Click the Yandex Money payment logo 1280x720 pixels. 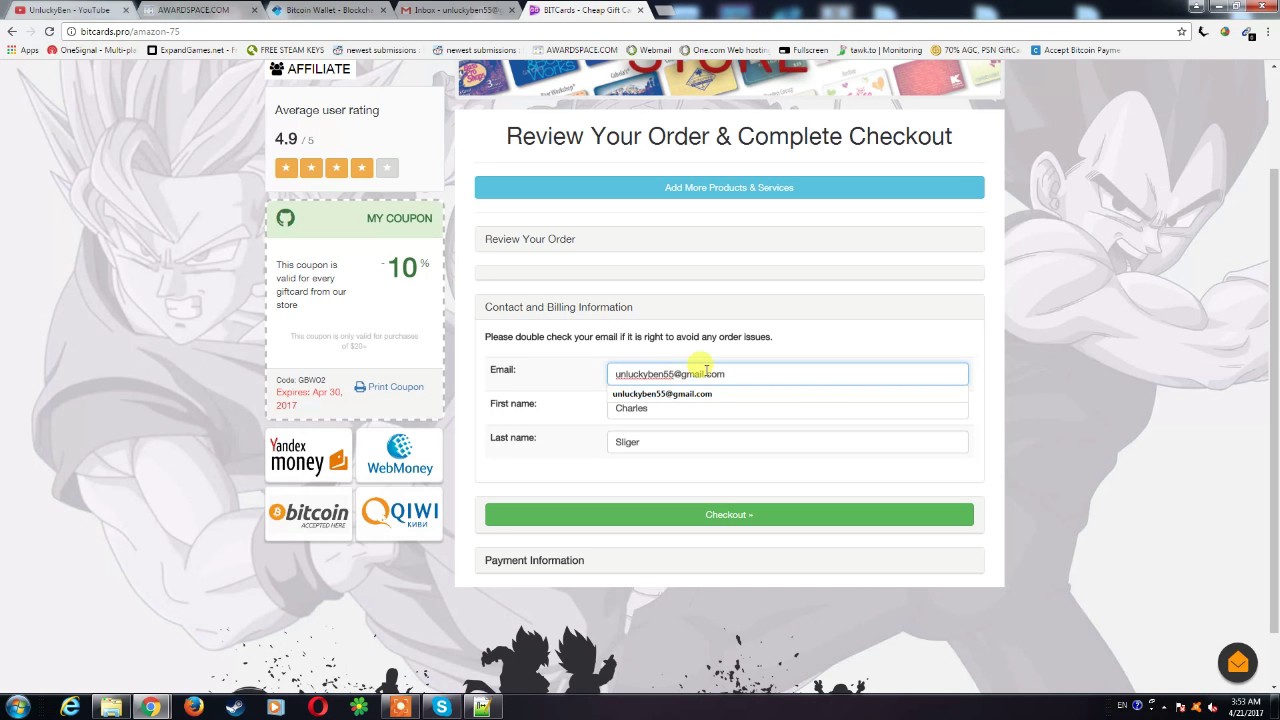point(309,455)
